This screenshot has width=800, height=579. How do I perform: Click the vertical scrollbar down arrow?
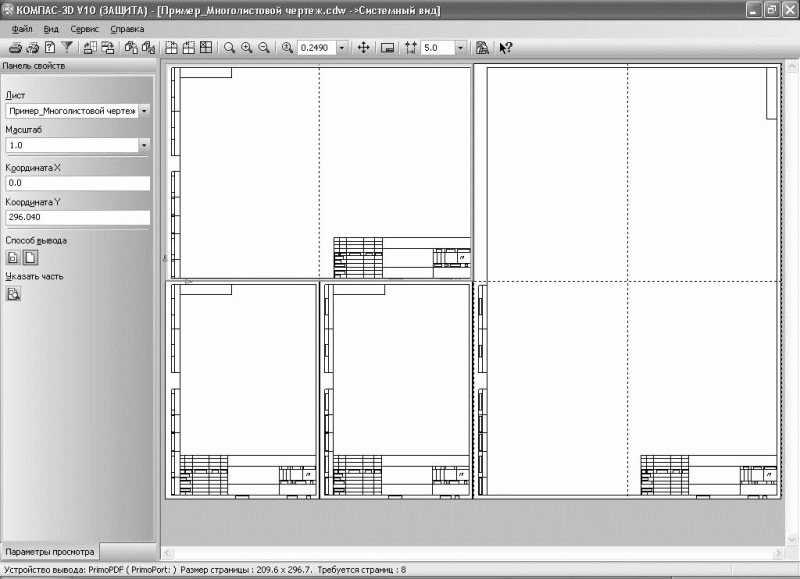pyautogui.click(x=792, y=539)
